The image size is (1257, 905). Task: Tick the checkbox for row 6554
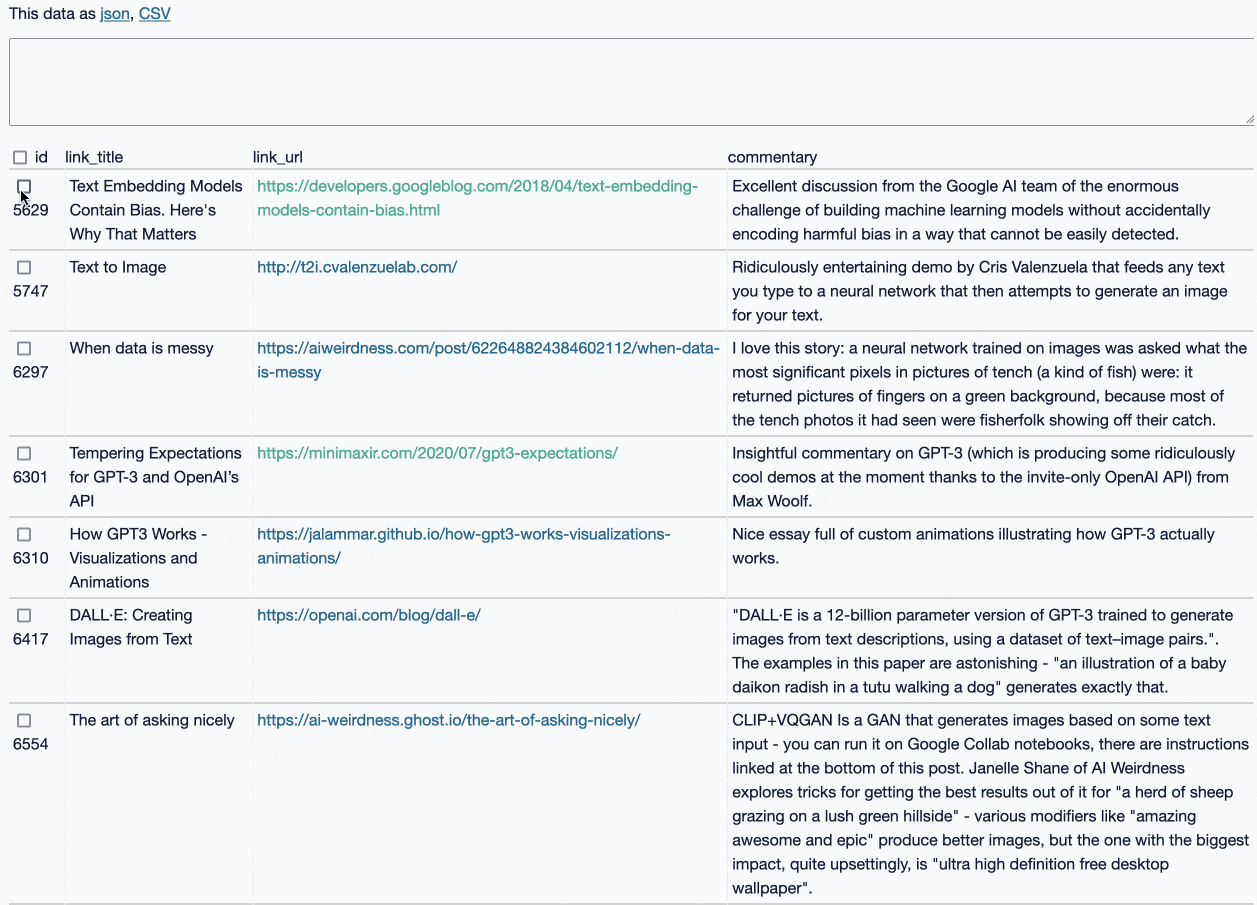tap(24, 721)
